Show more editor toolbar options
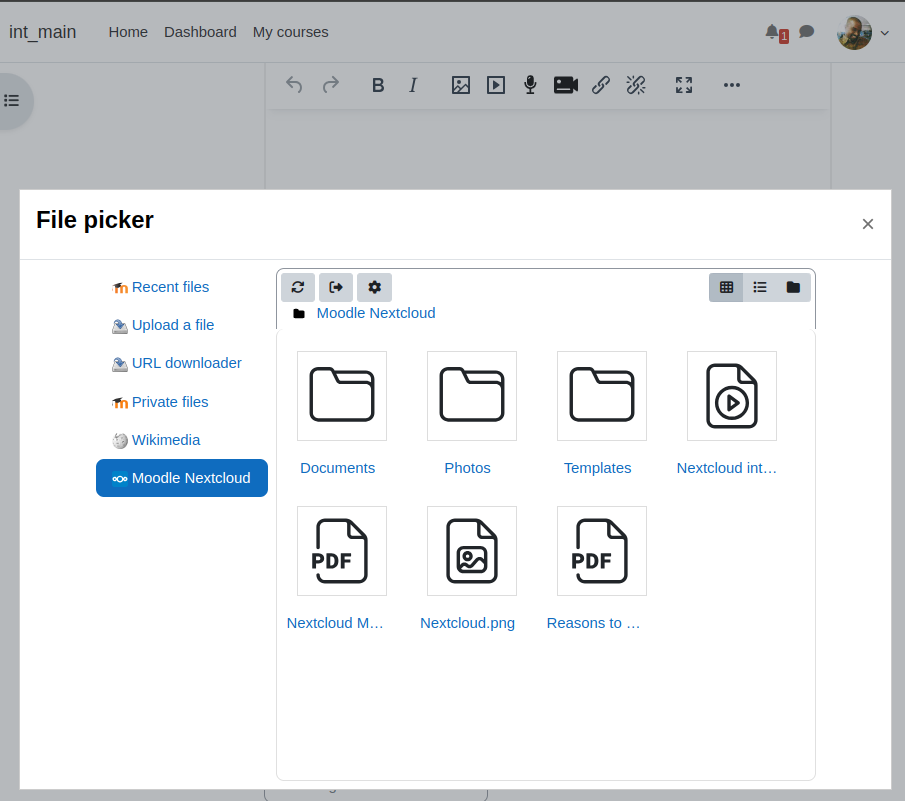The image size is (905, 801). point(732,85)
